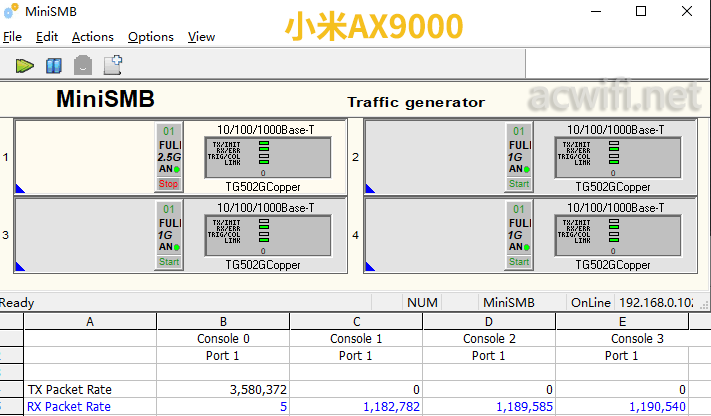Click the blue corner triangle of port 3
The image size is (711, 416).
[x=19, y=267]
